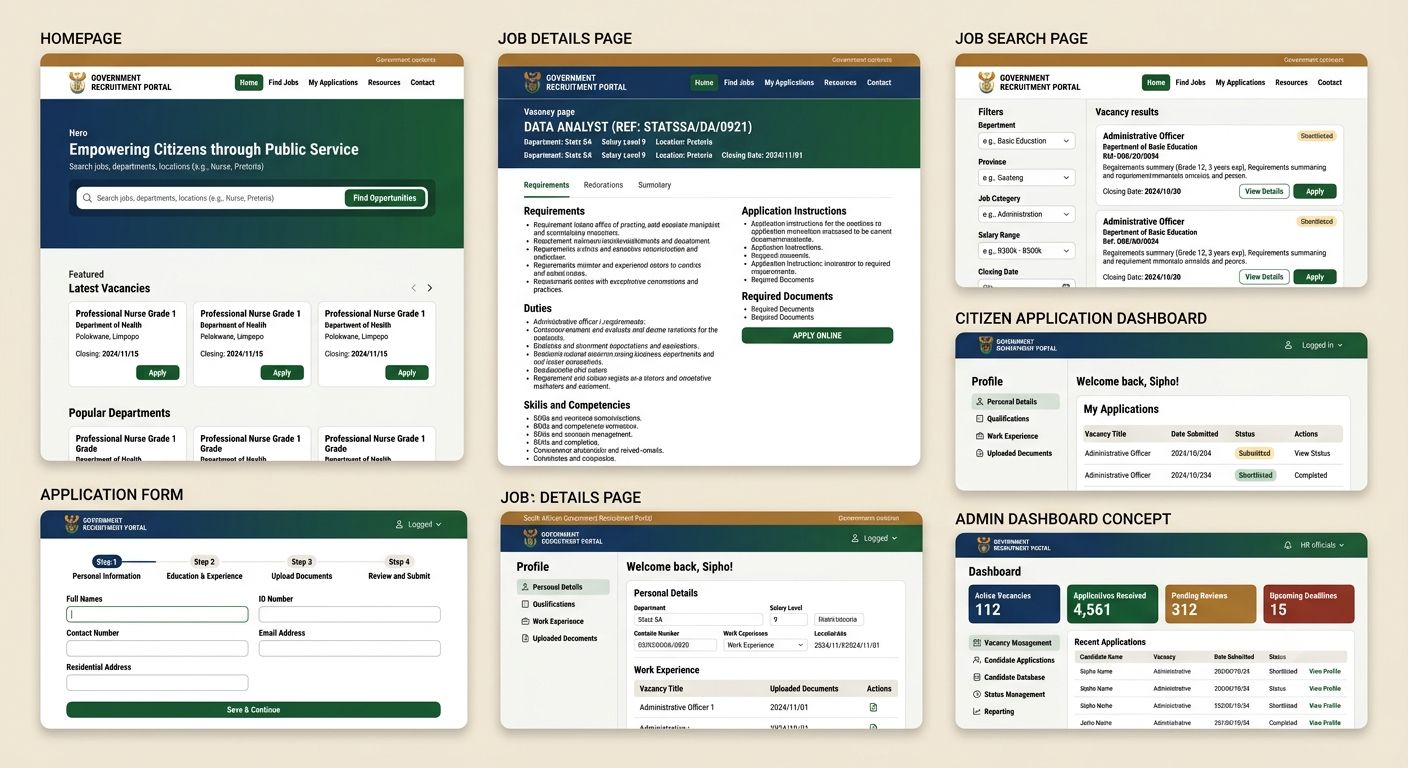Click the Save & Continue button

click(253, 710)
